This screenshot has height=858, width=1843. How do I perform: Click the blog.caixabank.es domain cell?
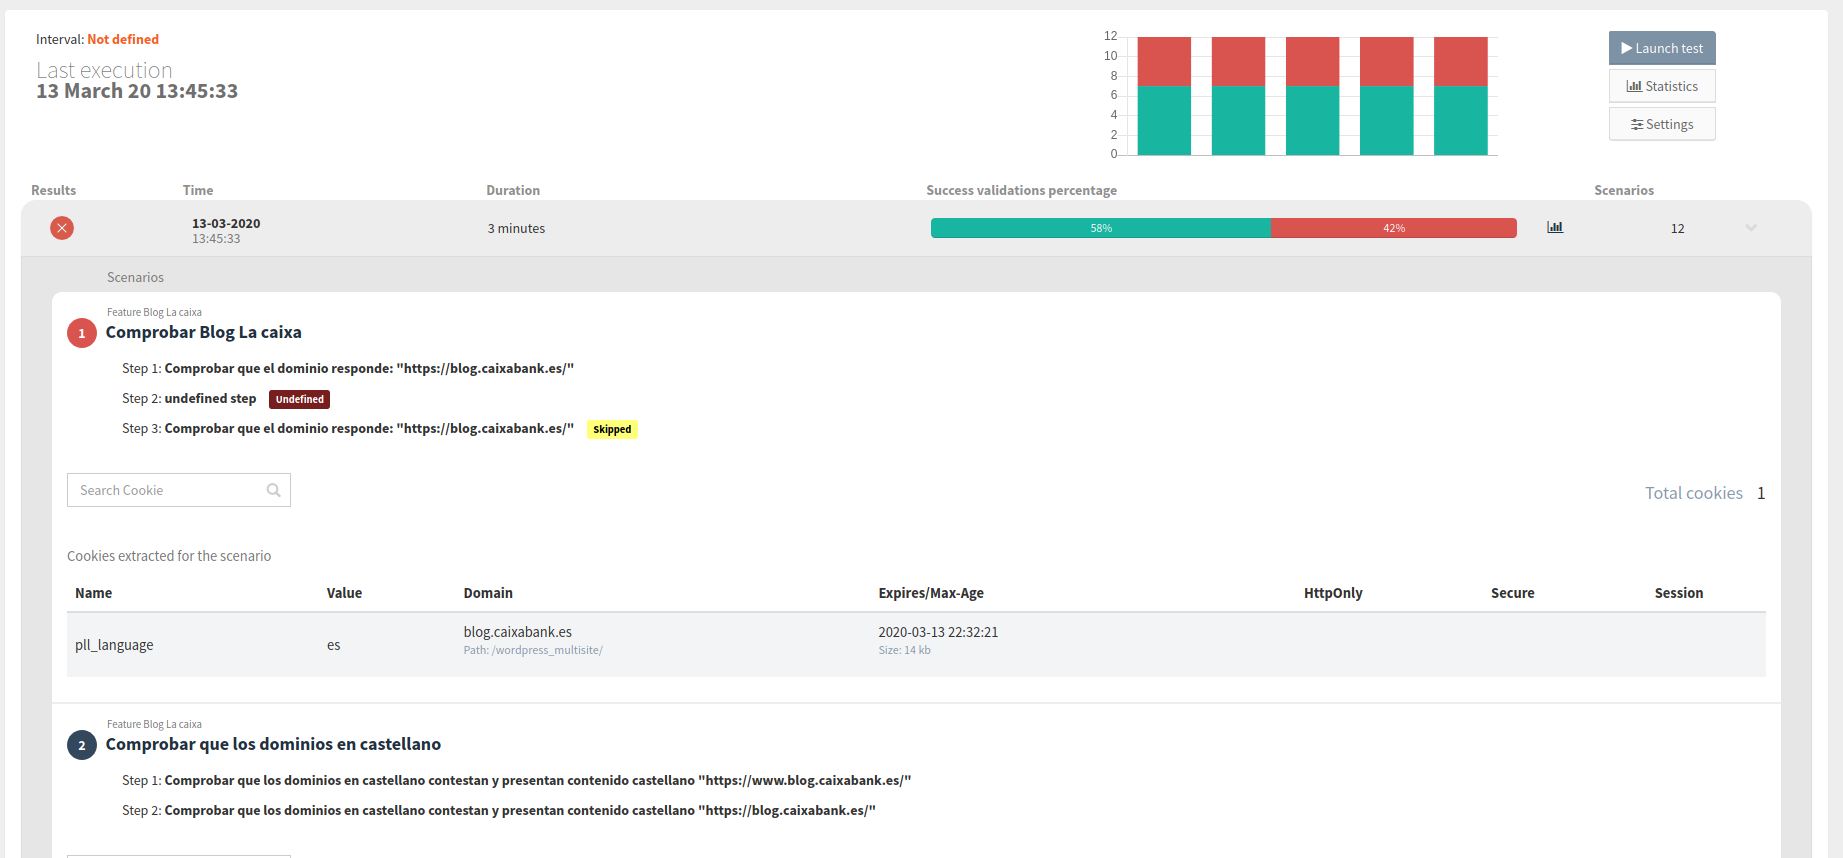(x=518, y=632)
